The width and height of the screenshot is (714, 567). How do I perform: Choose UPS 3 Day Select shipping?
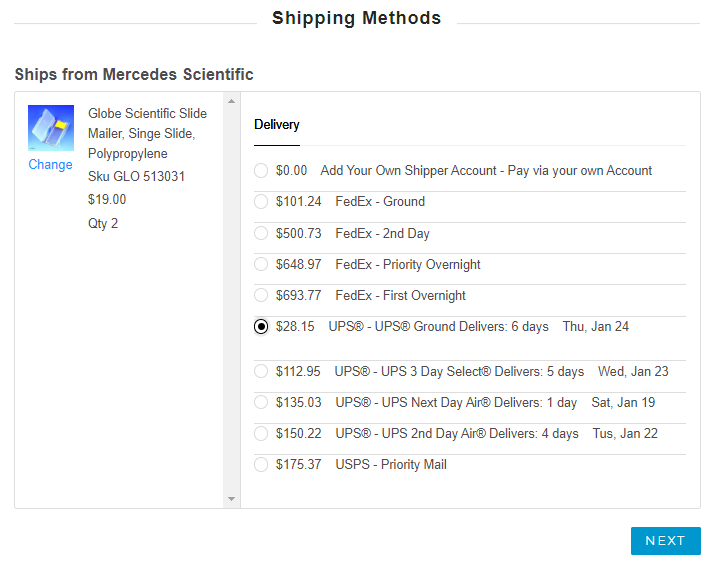[x=261, y=372]
